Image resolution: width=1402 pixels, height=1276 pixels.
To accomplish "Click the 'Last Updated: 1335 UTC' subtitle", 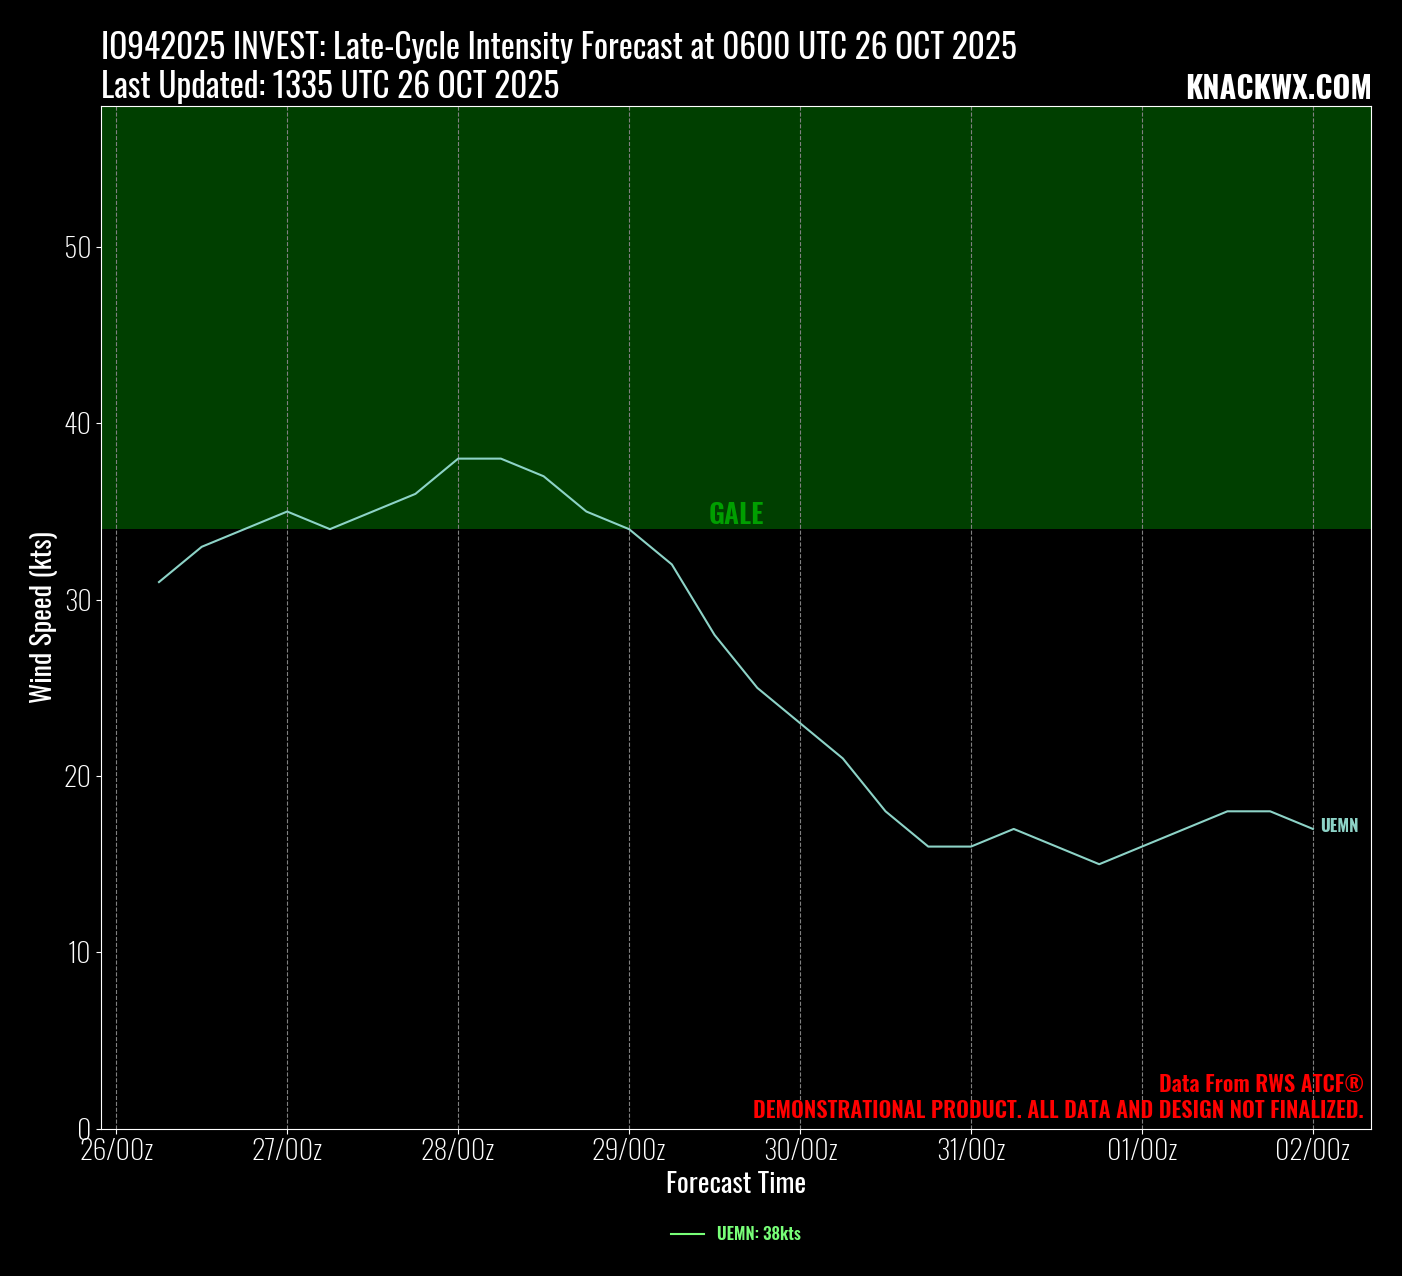I will [x=330, y=87].
